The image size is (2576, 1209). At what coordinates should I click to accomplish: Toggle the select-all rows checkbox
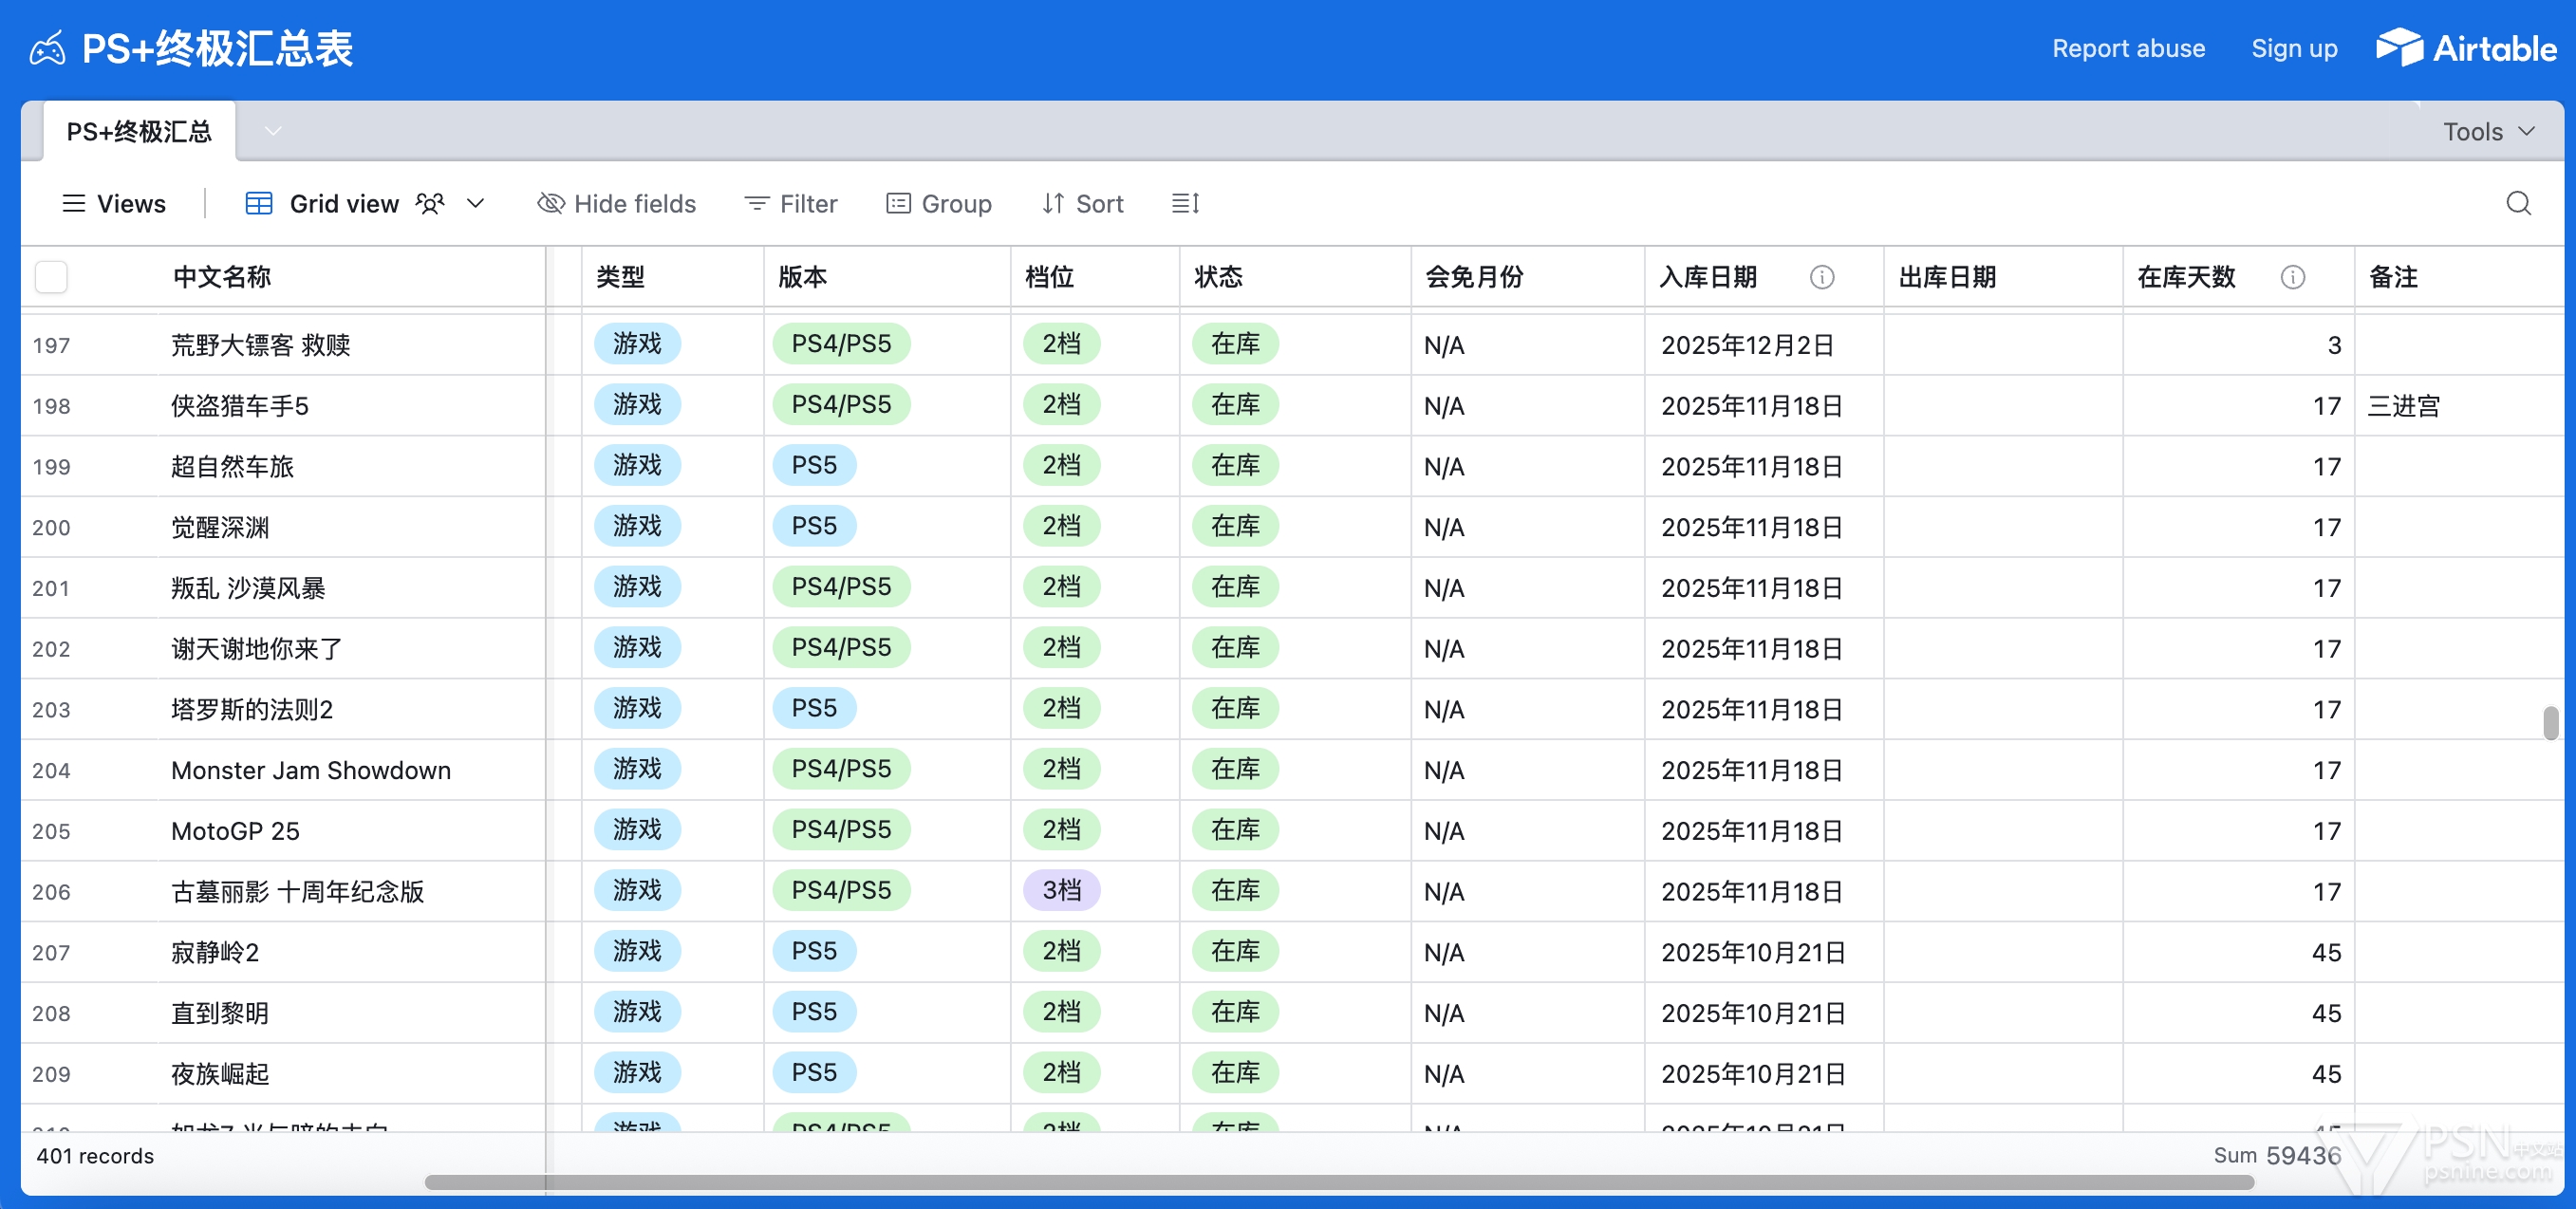[x=51, y=277]
